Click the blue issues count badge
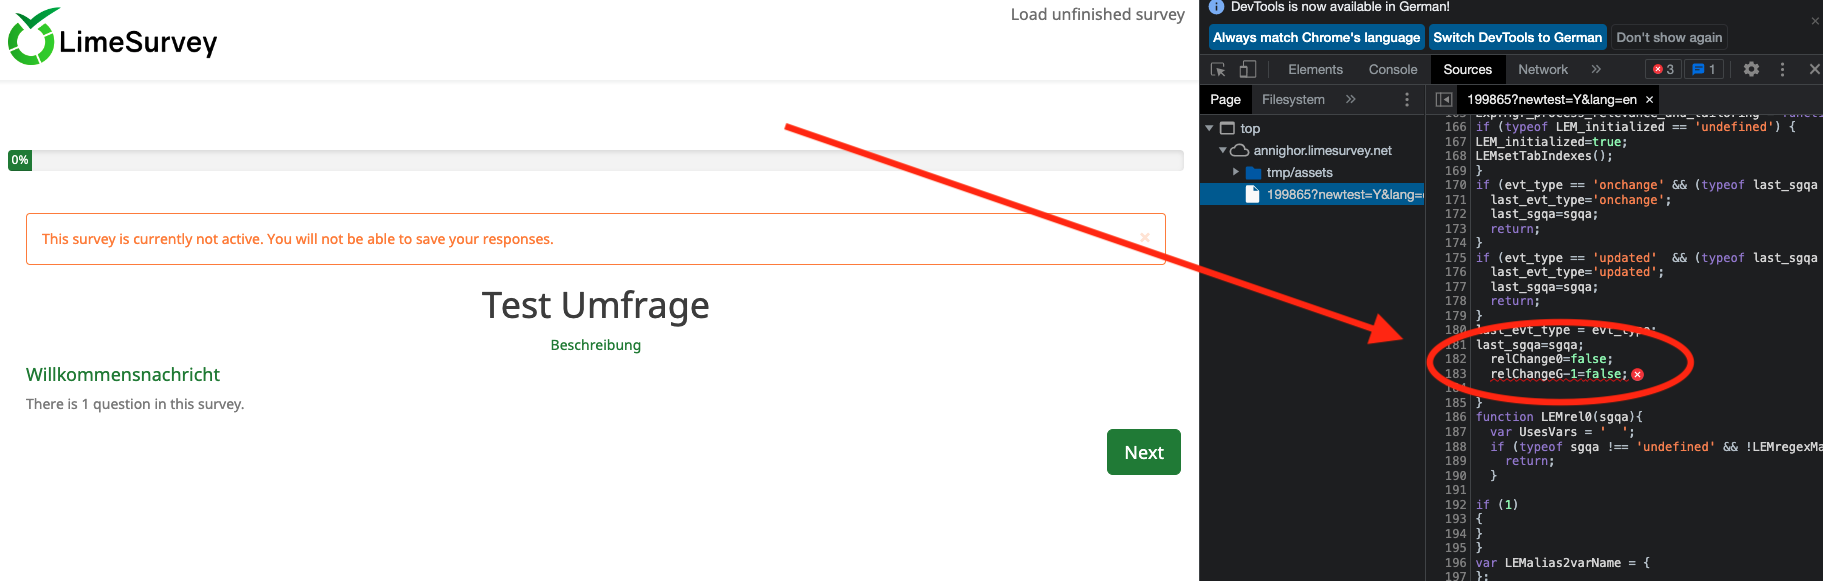 point(1704,69)
